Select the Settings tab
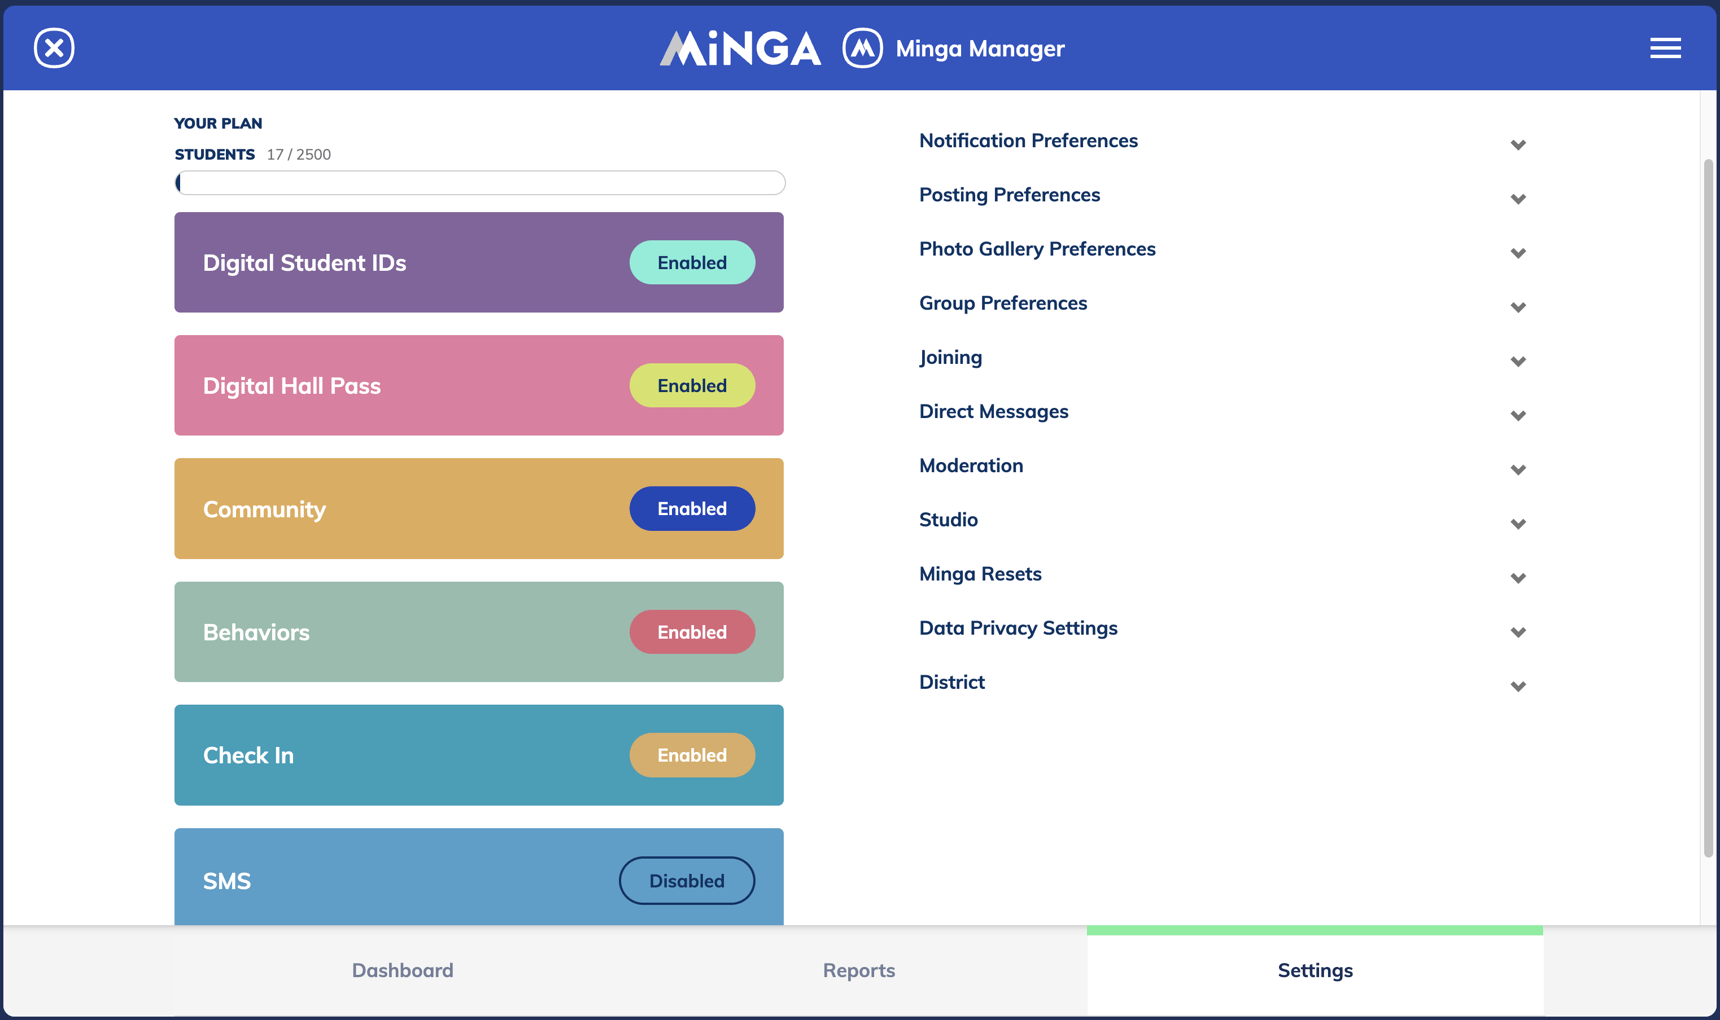This screenshot has width=1720, height=1020. click(x=1314, y=969)
